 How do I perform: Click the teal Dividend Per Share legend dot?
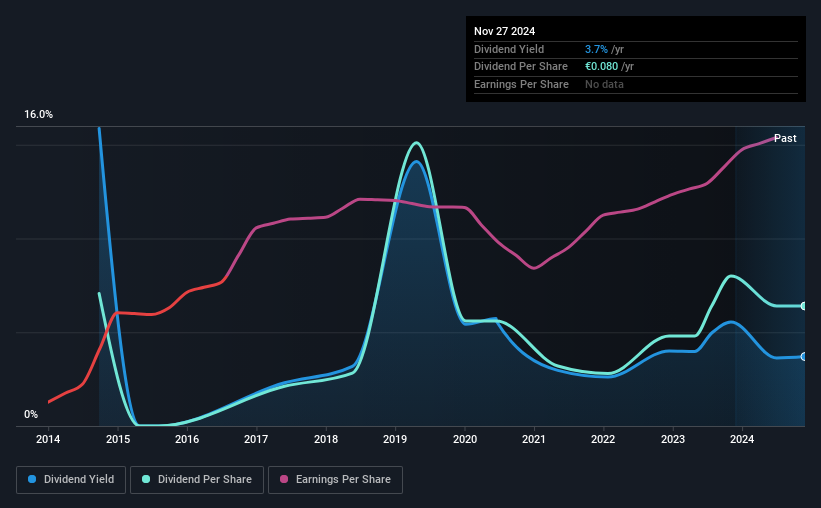[146, 479]
